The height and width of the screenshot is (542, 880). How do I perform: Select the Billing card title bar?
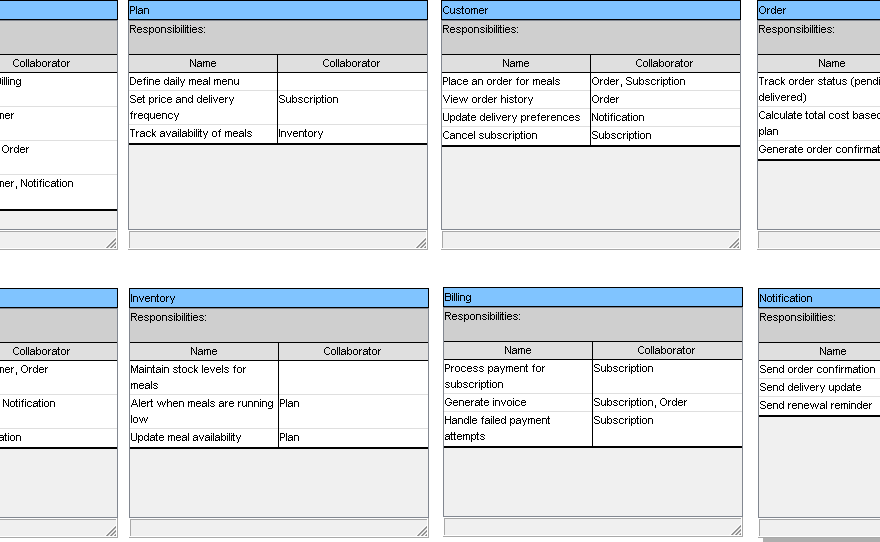point(593,297)
